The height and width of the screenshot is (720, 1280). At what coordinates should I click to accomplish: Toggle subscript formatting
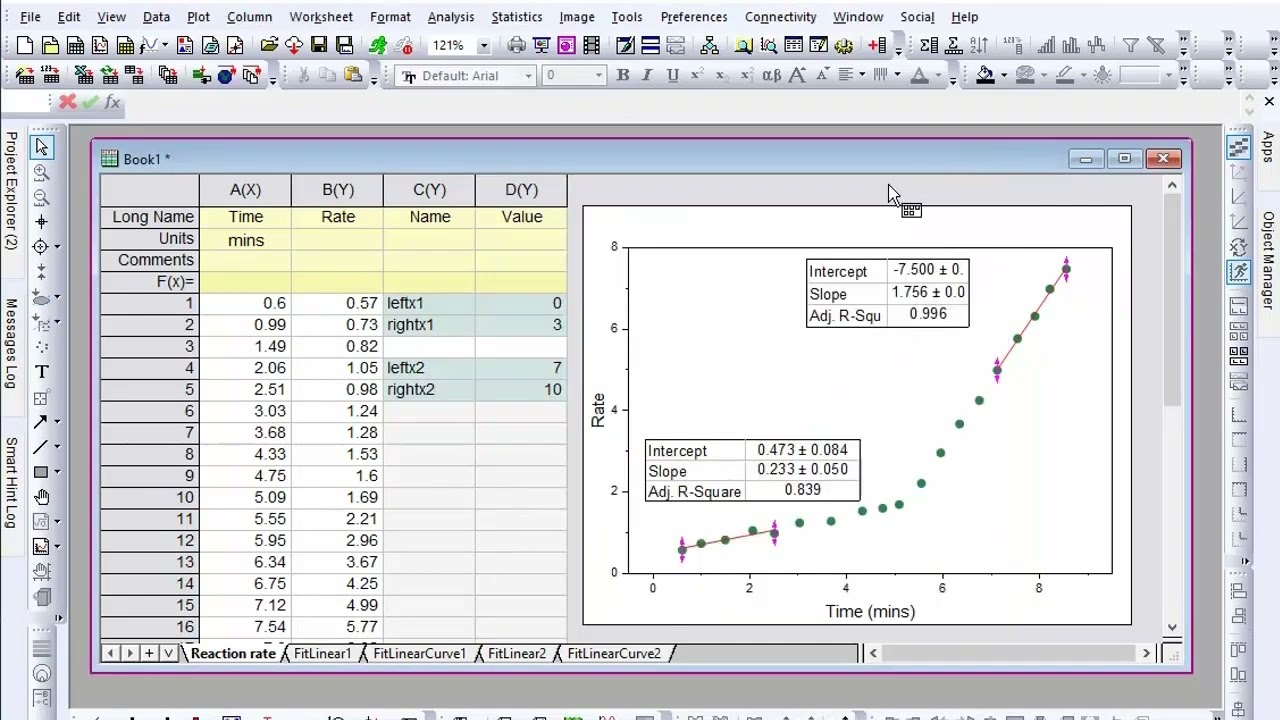click(x=722, y=75)
